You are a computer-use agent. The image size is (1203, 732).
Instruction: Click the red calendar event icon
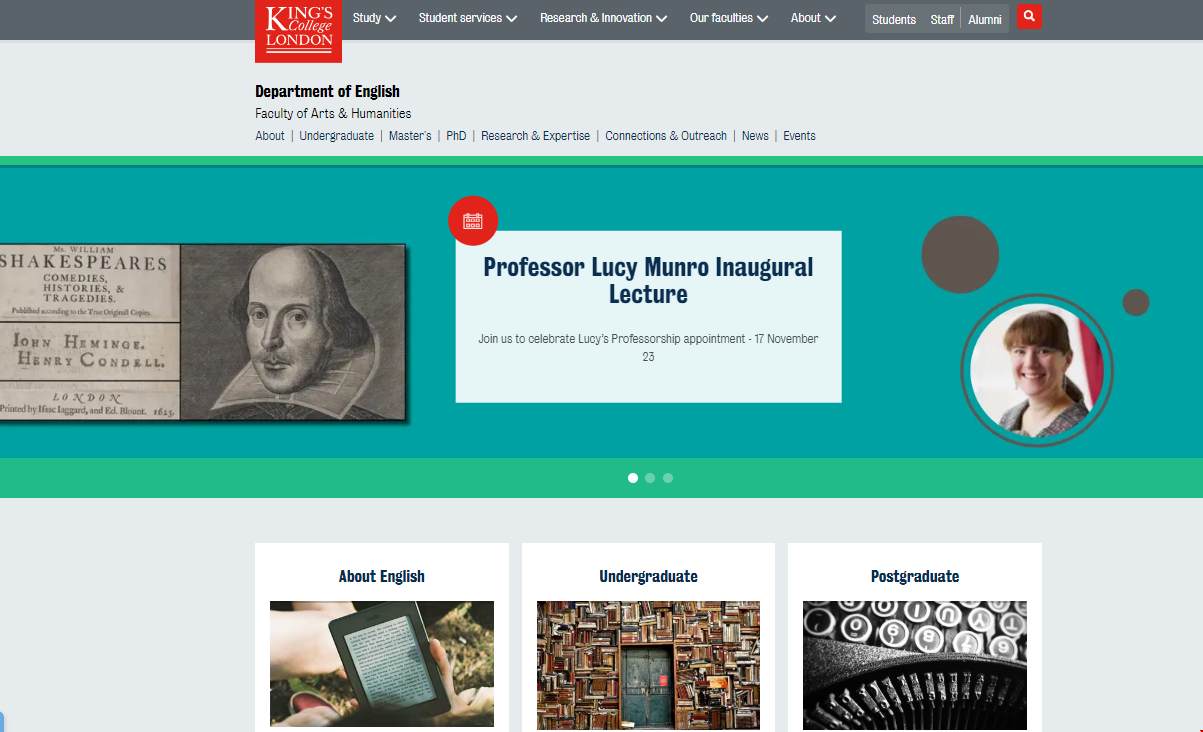click(x=473, y=220)
